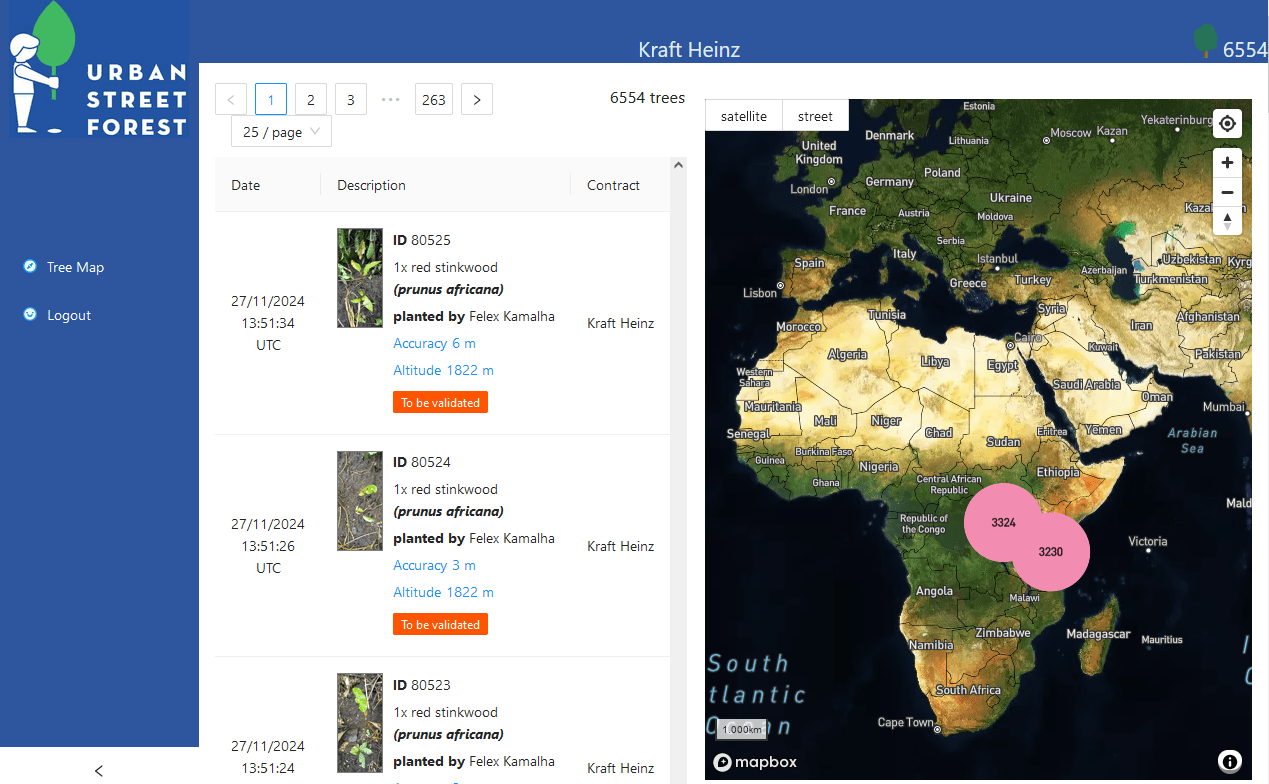Click ID 80523 text
1269x784 pixels.
pos(422,685)
